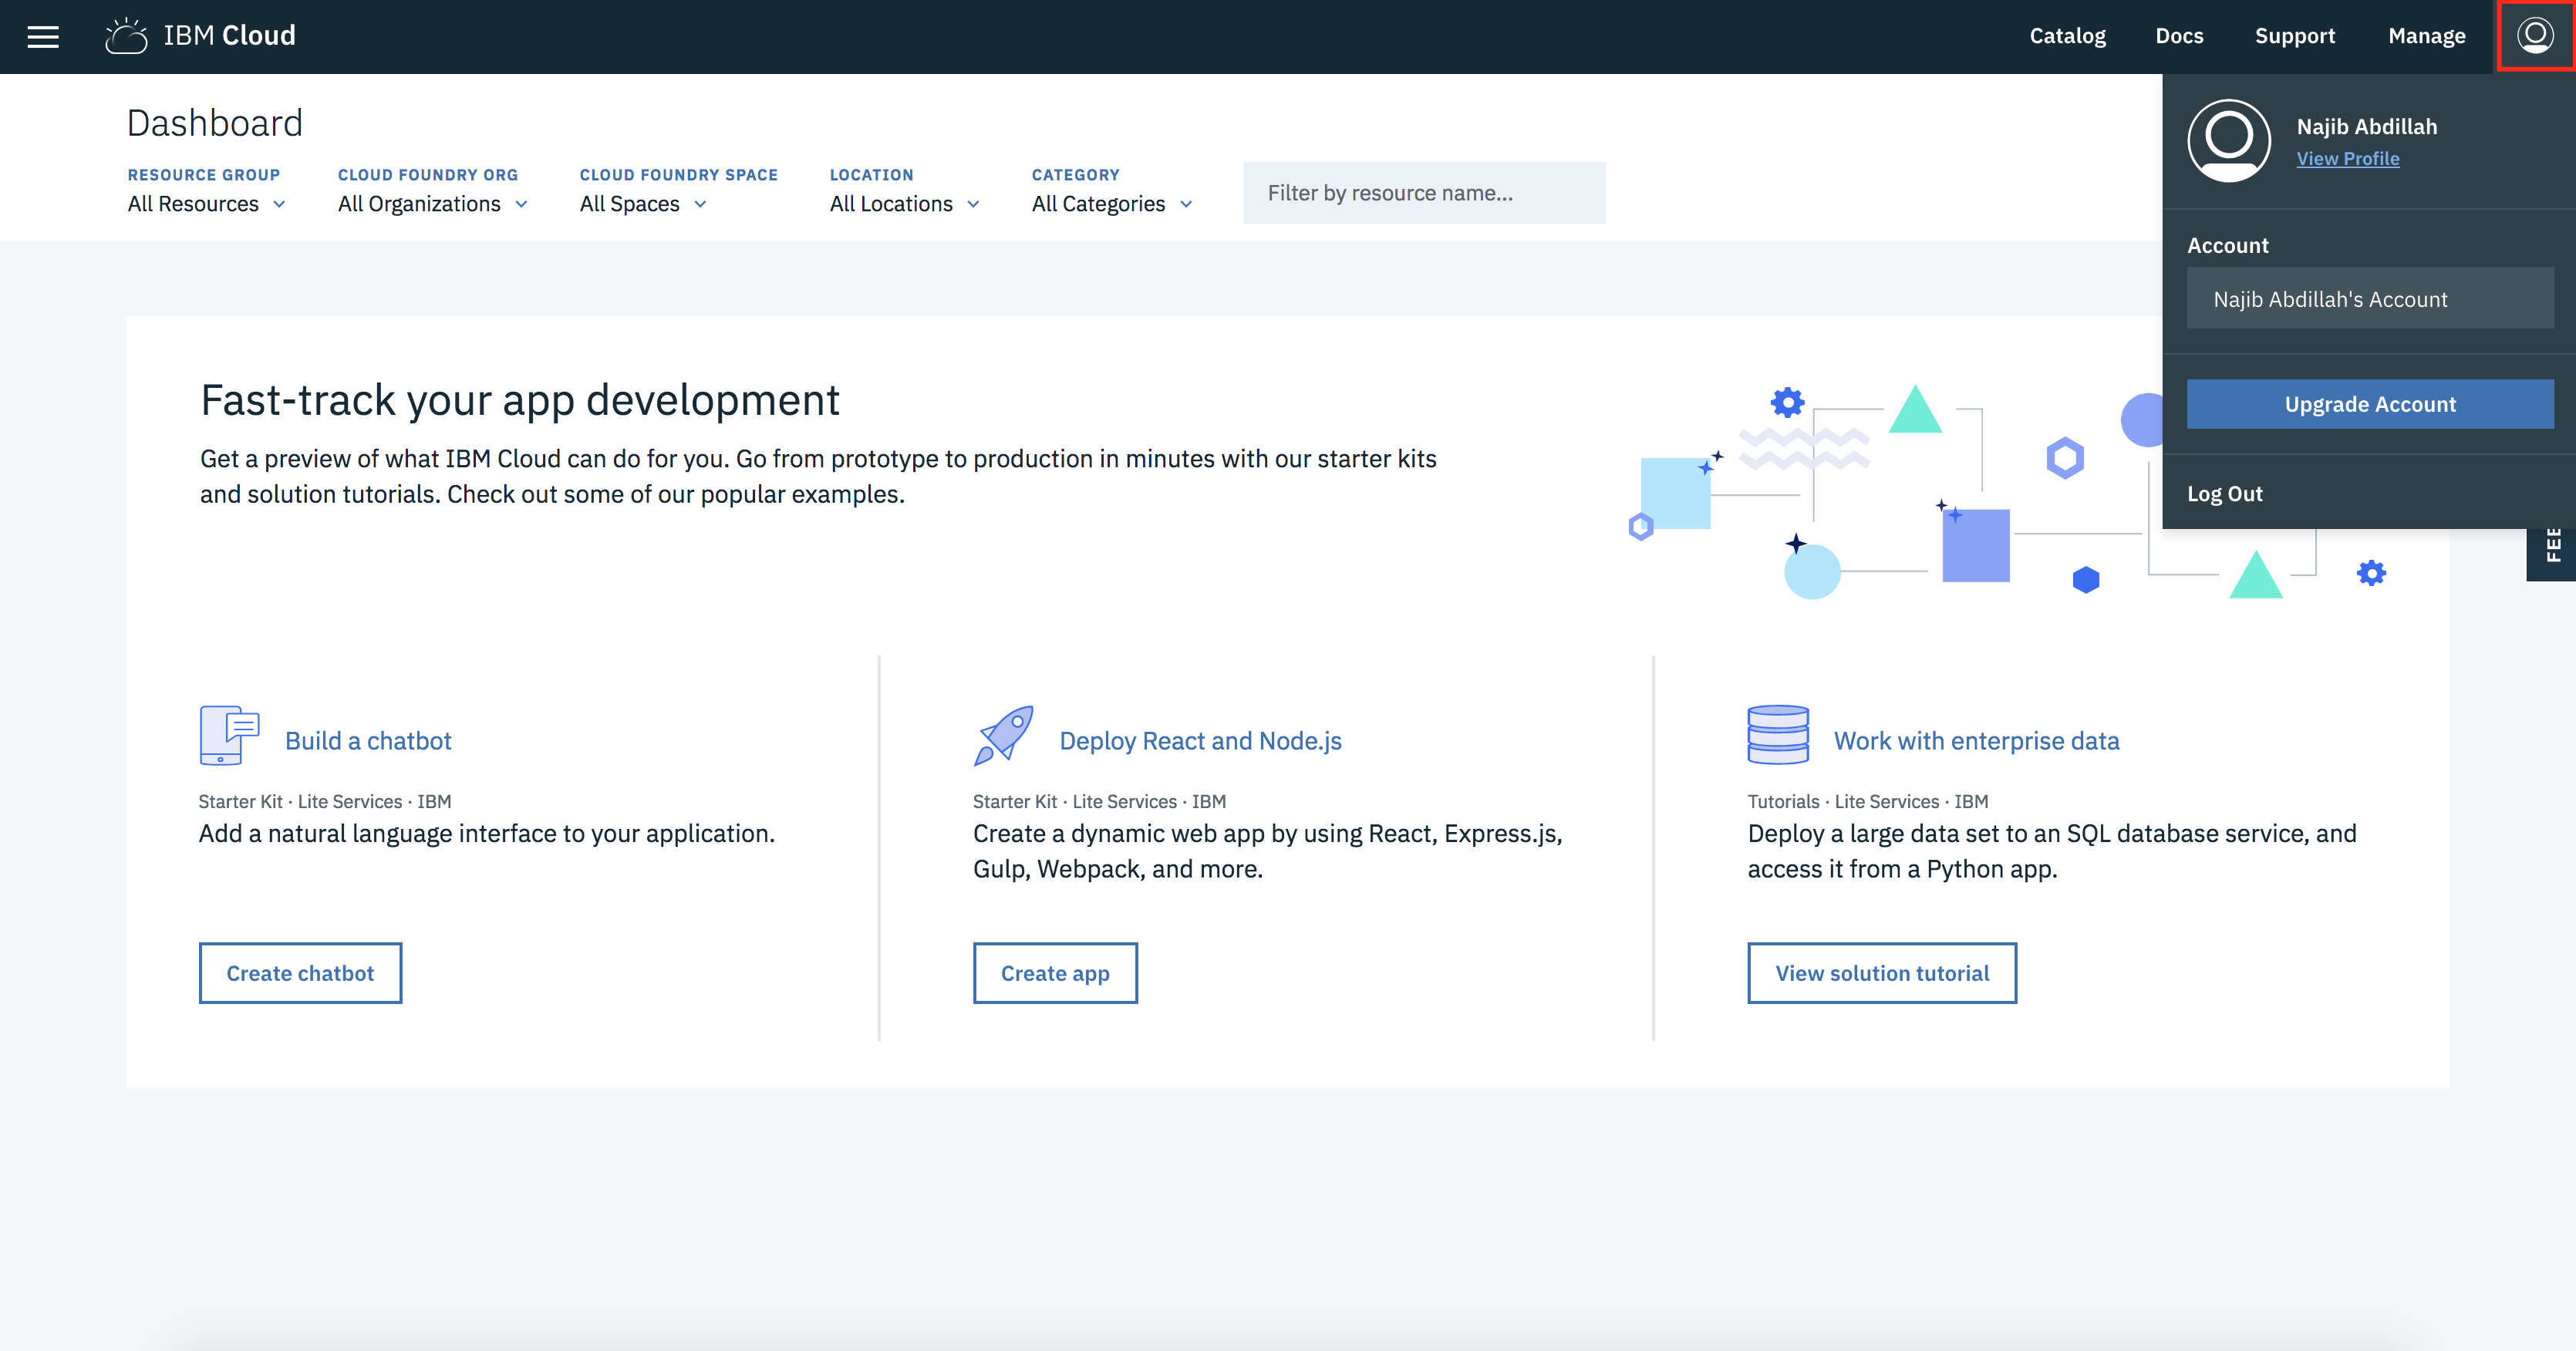Open Najib Abdillah's Account selector
Screen dimensions: 2576x1351
tap(2370, 298)
